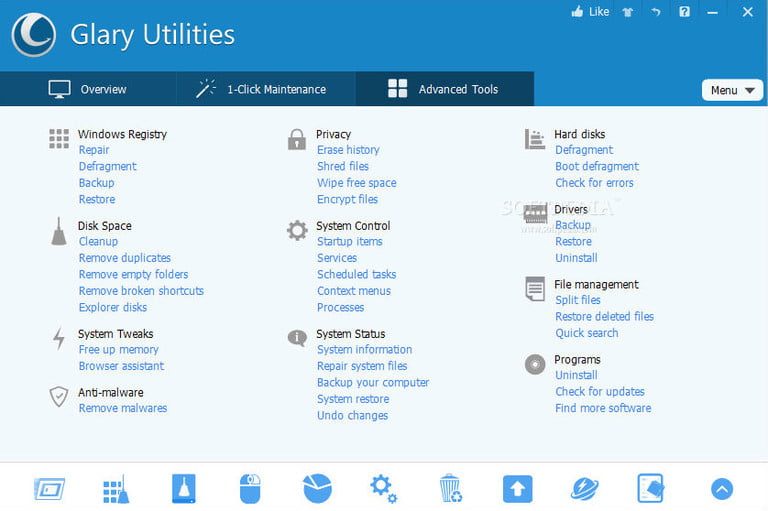
Task: Click the disk cleaner broom icon on blue tile
Action: [x=183, y=488]
